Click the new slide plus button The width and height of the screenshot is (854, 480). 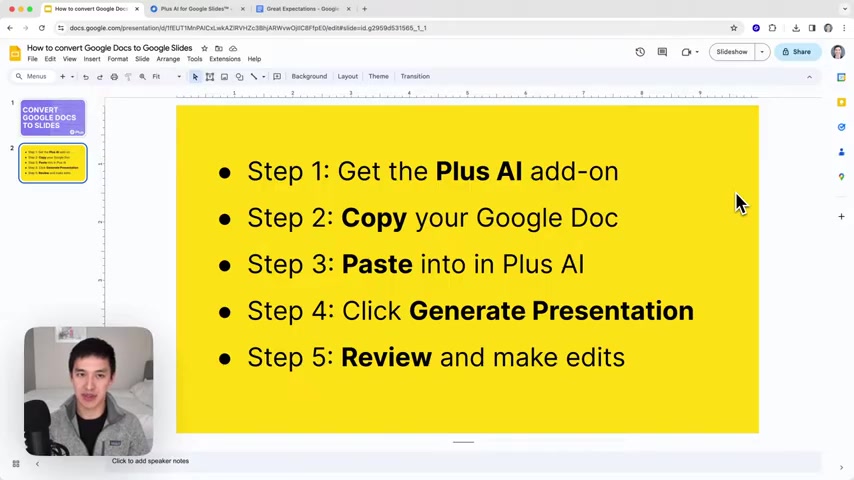(x=63, y=77)
